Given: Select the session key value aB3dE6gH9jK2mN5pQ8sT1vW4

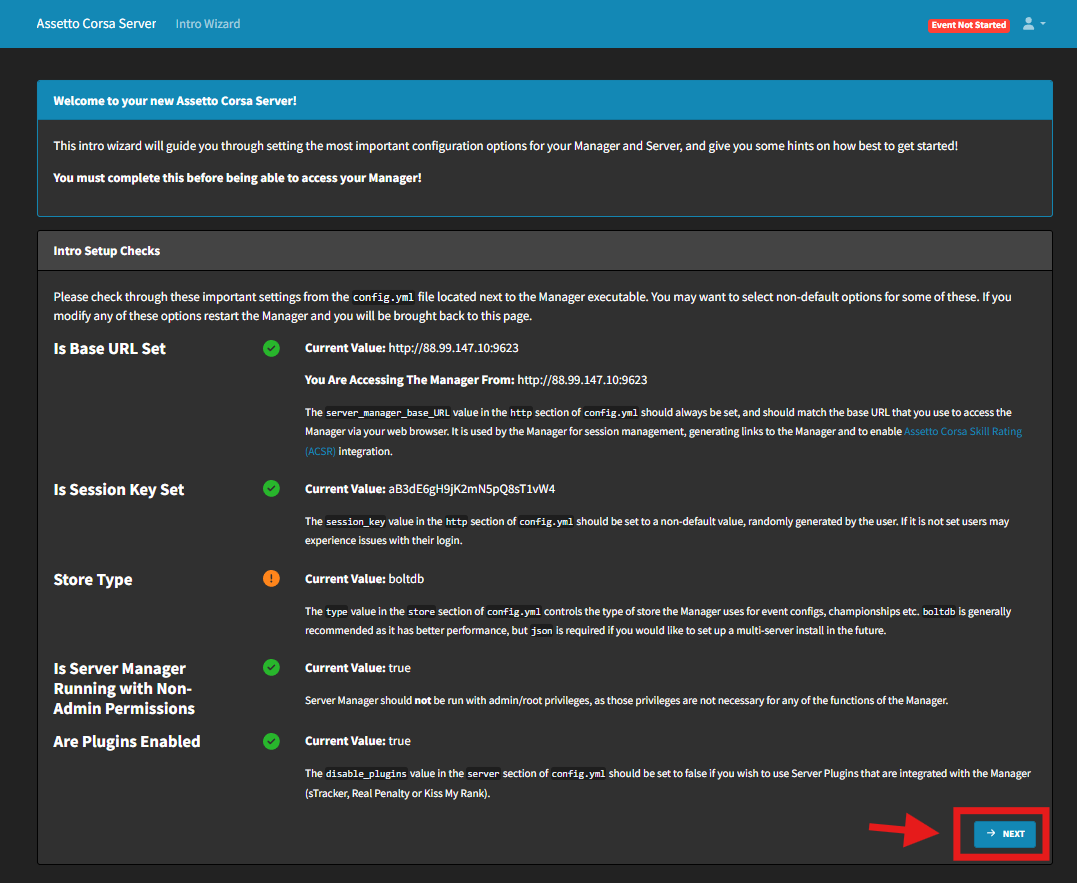Looking at the screenshot, I should pos(472,489).
